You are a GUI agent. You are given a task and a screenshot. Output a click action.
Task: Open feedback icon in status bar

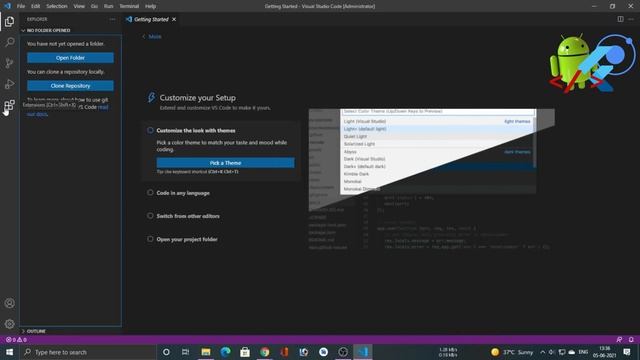point(619,340)
